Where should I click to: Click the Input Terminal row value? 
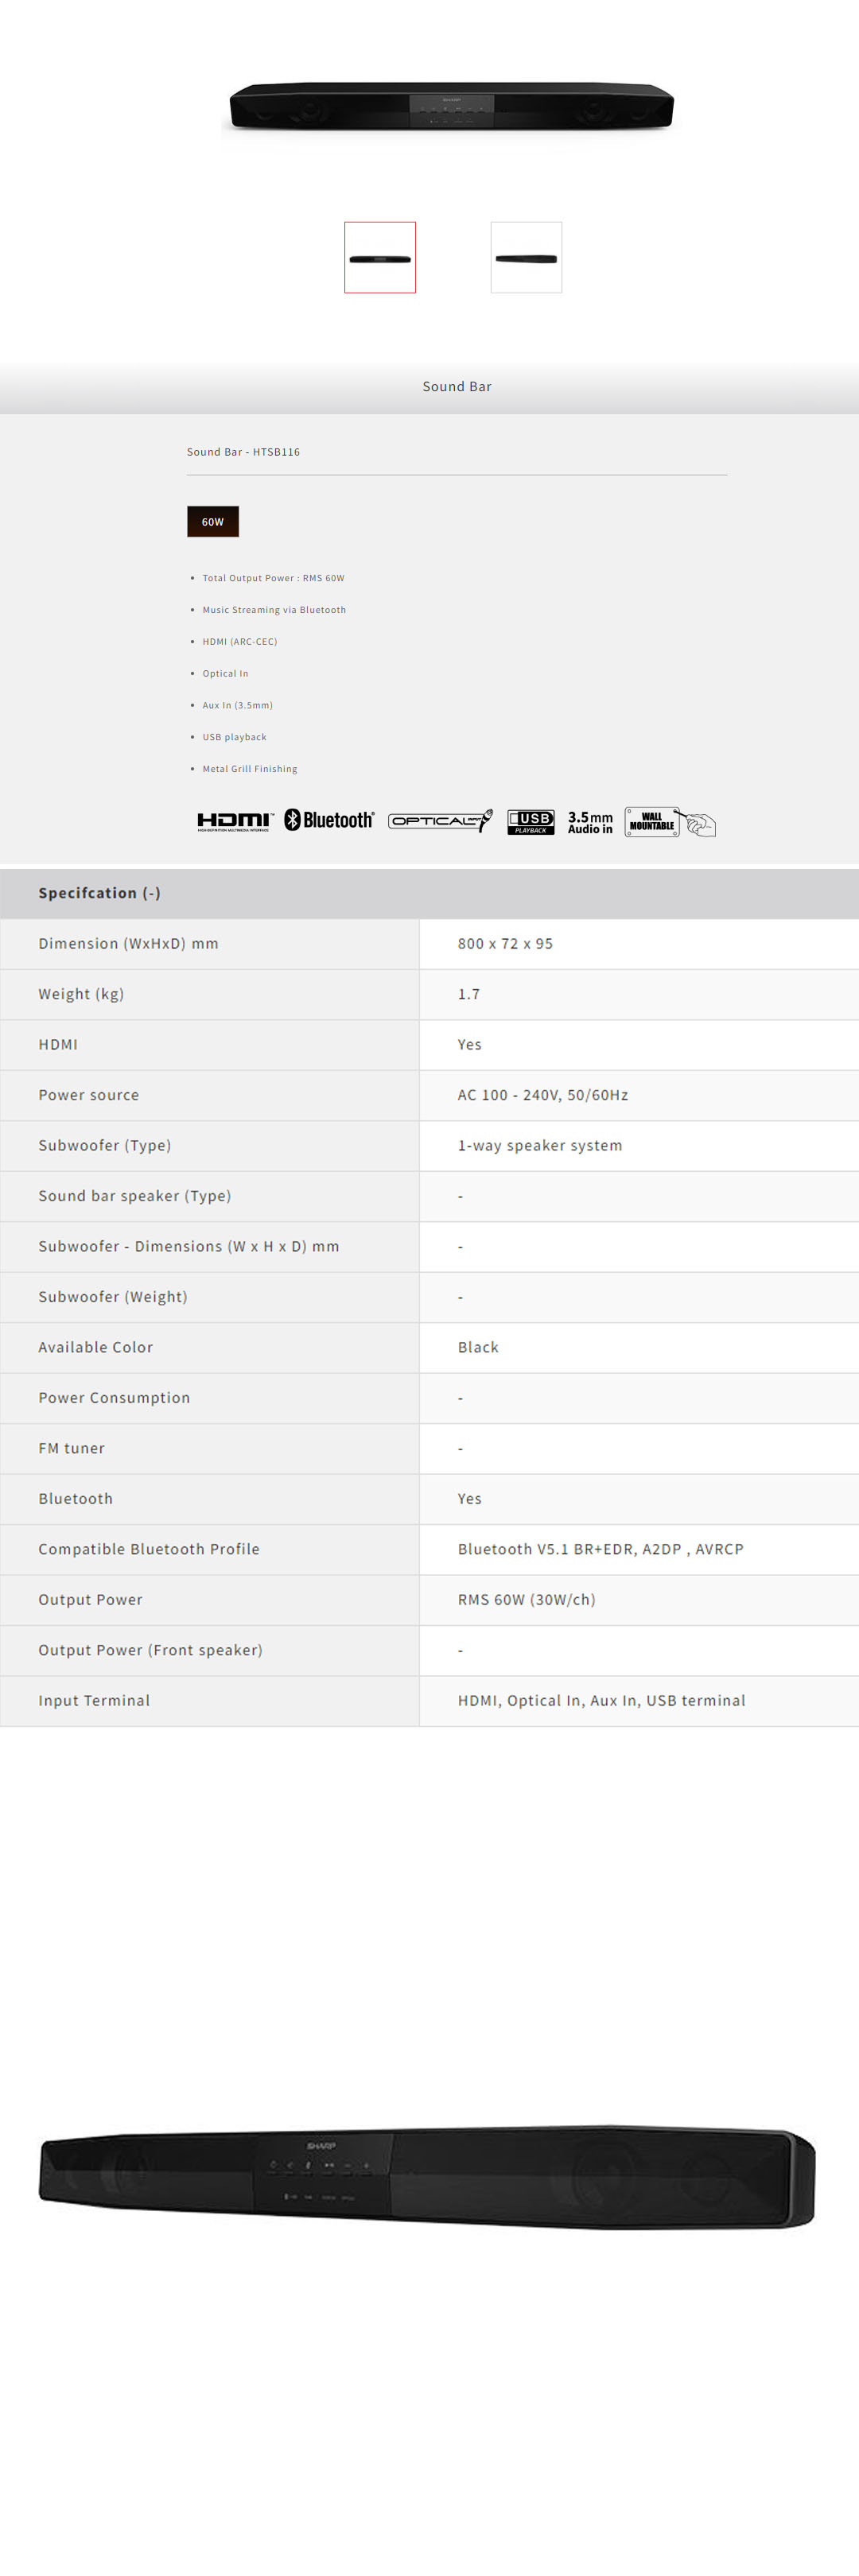point(601,1700)
